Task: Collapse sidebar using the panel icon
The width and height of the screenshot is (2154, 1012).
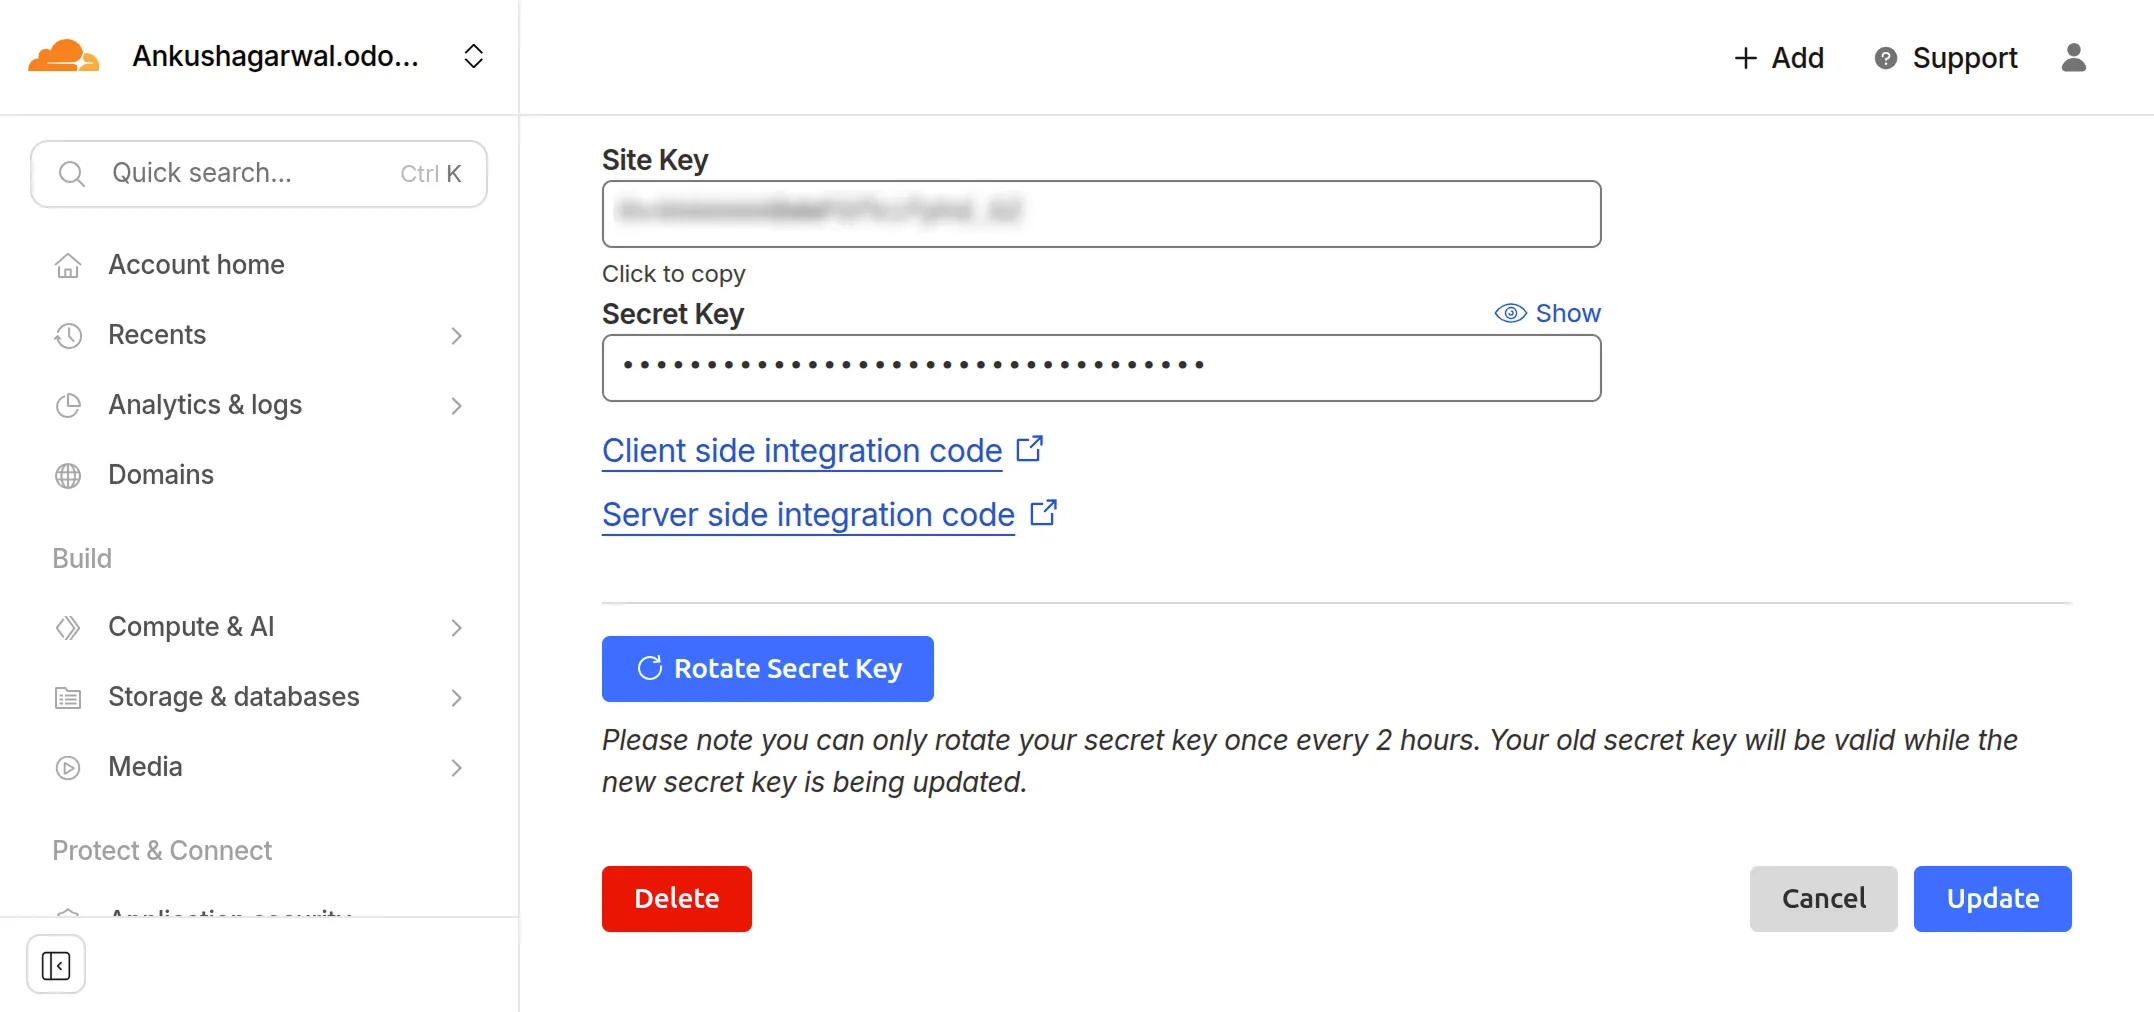Action: coord(56,965)
